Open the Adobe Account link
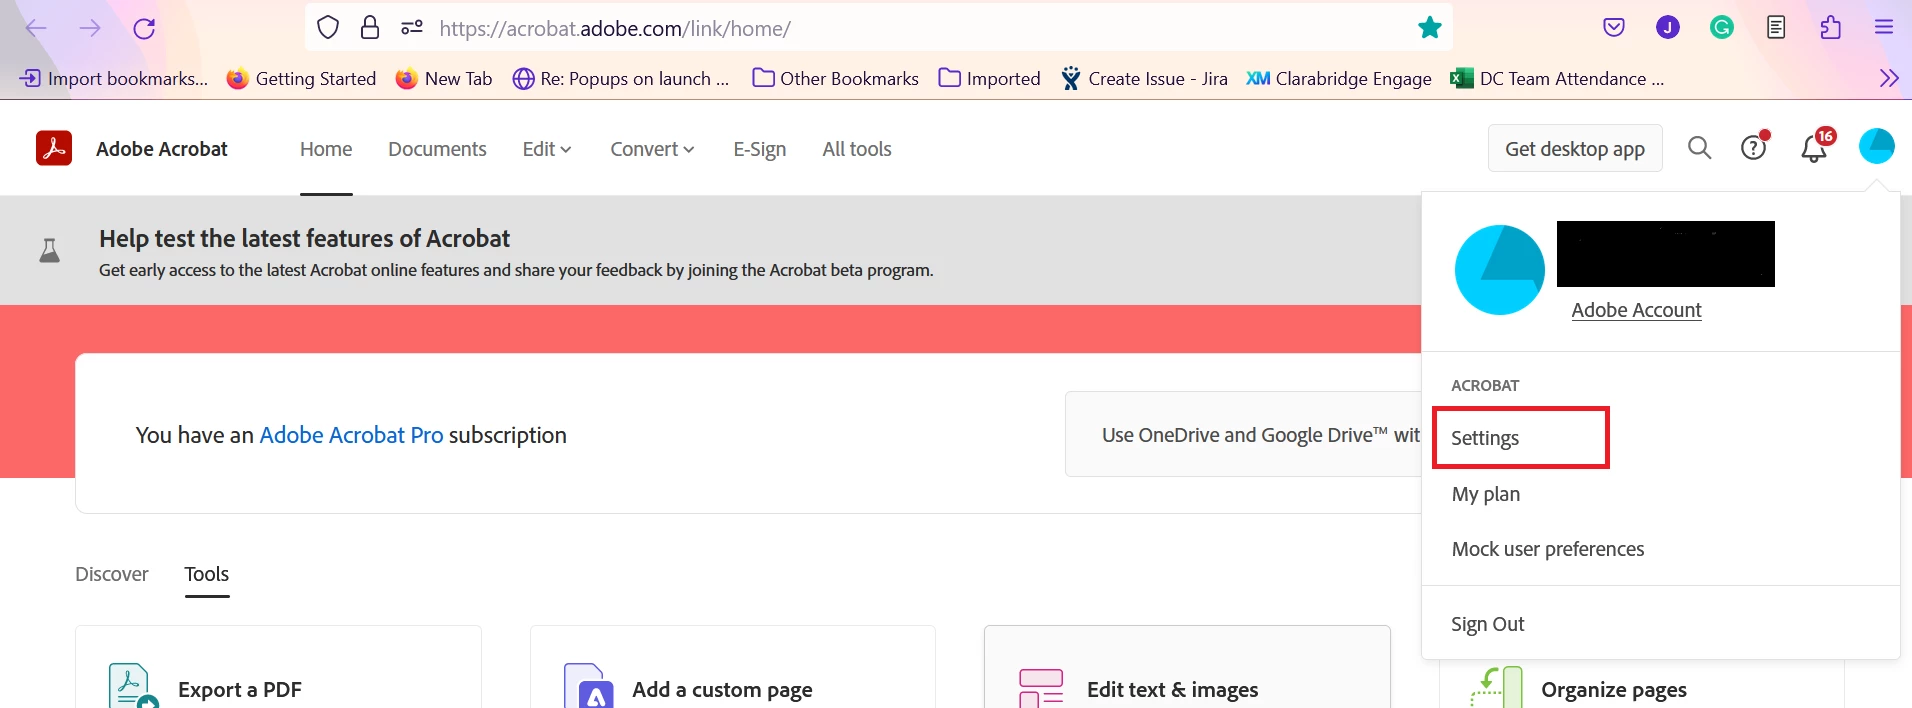Image resolution: width=1912 pixels, height=708 pixels. click(x=1636, y=310)
